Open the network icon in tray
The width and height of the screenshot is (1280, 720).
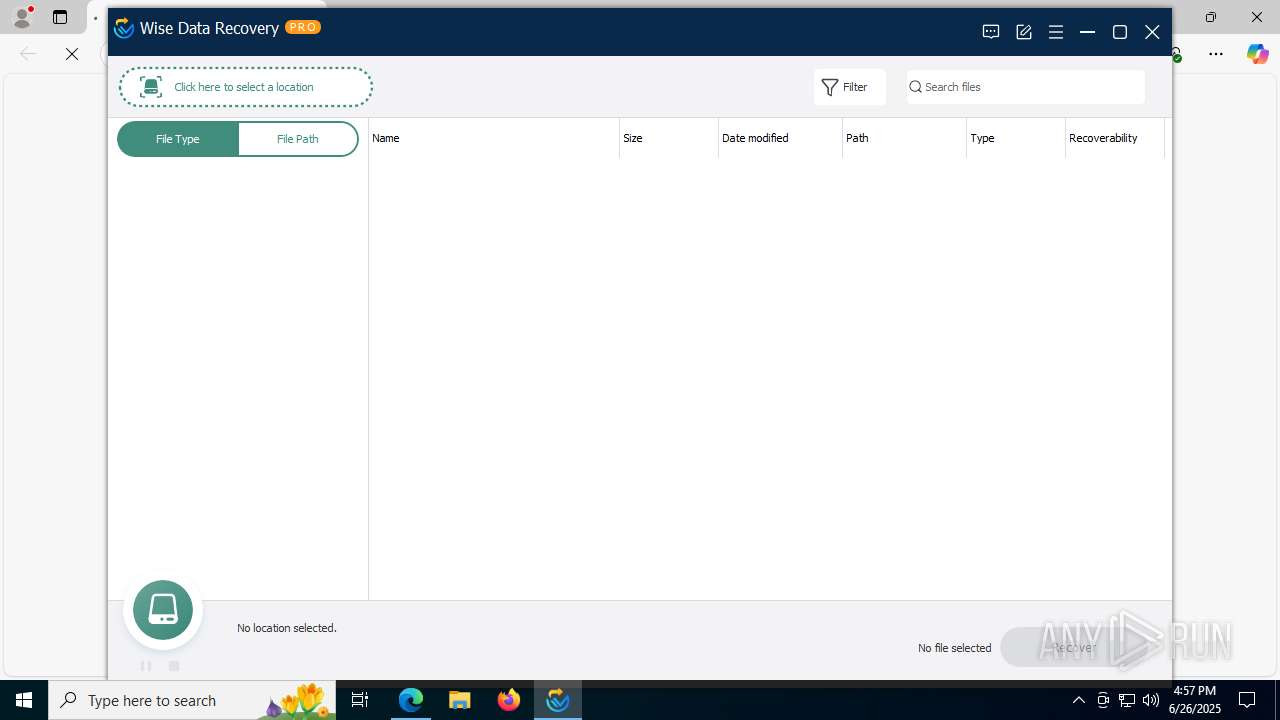[1127, 700]
